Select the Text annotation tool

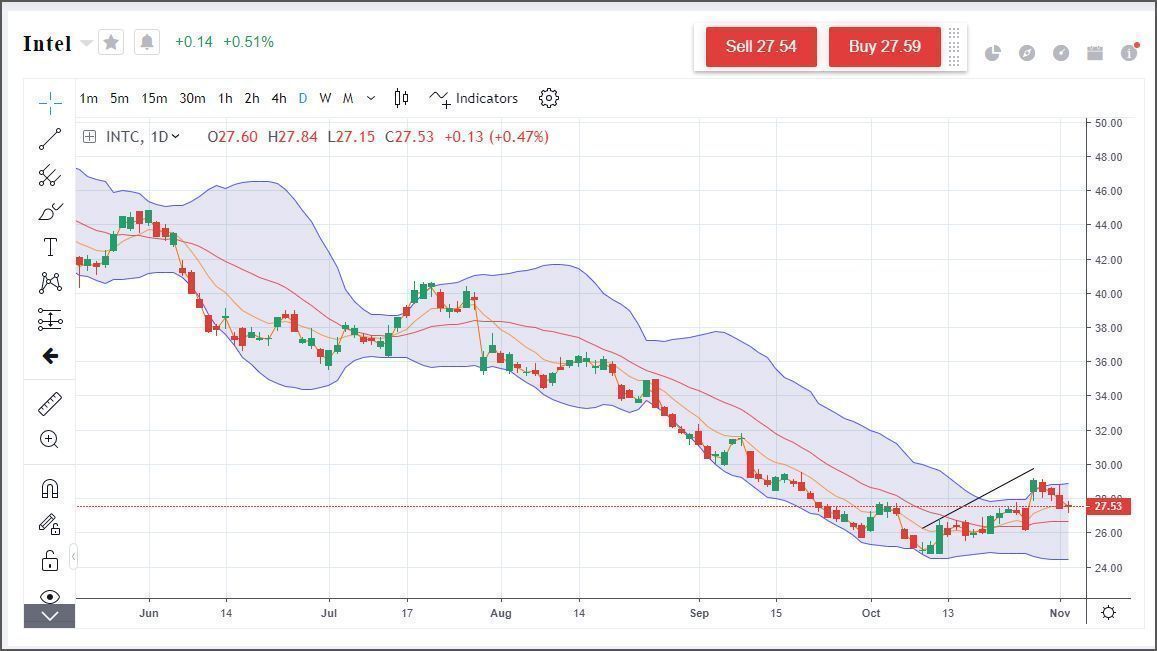coord(50,247)
